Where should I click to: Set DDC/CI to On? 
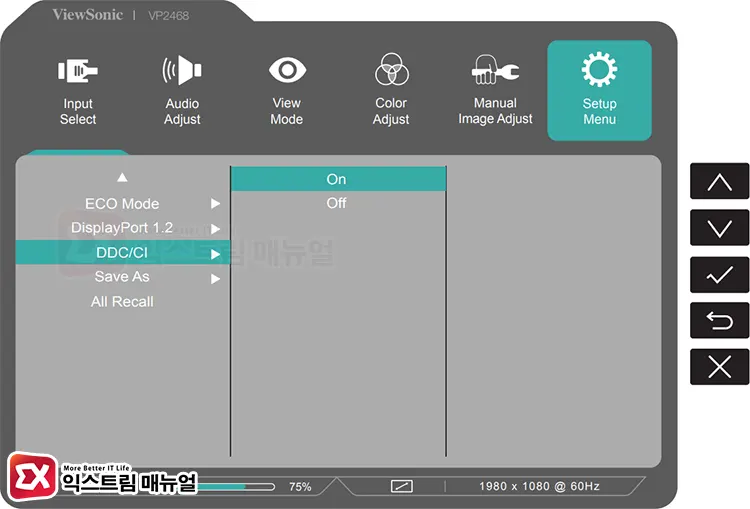(337, 179)
